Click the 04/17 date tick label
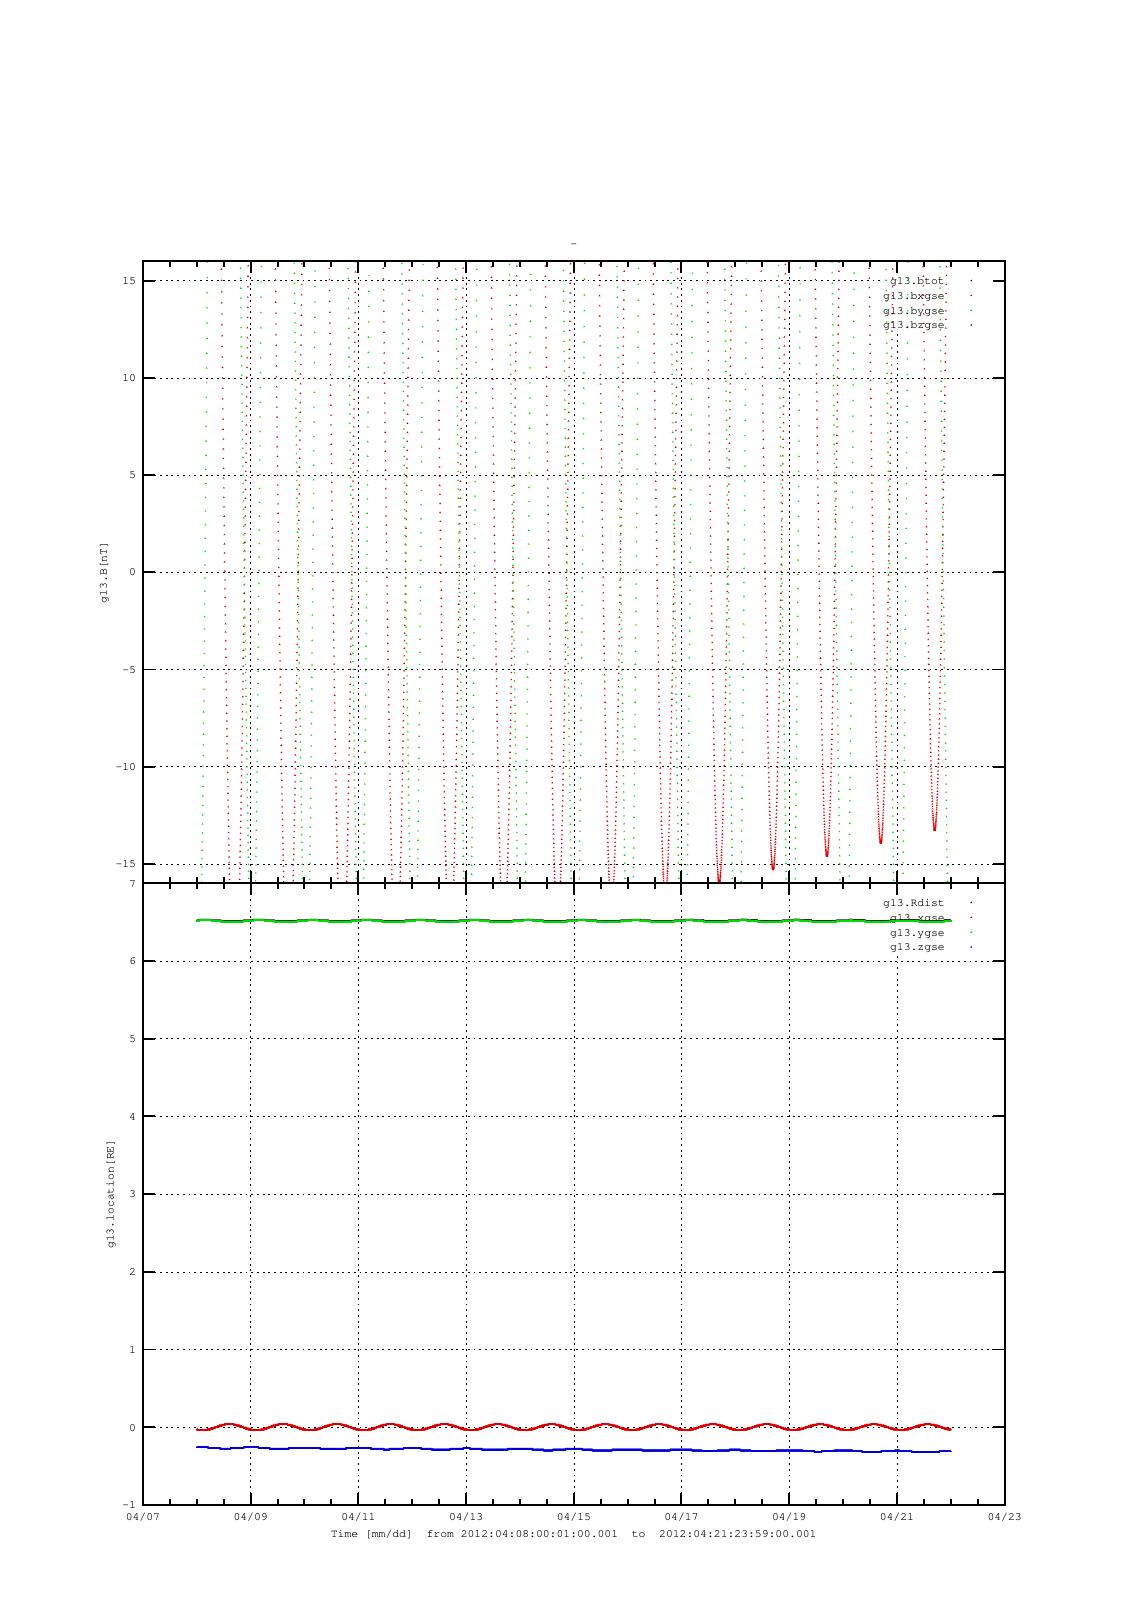 point(681,1517)
